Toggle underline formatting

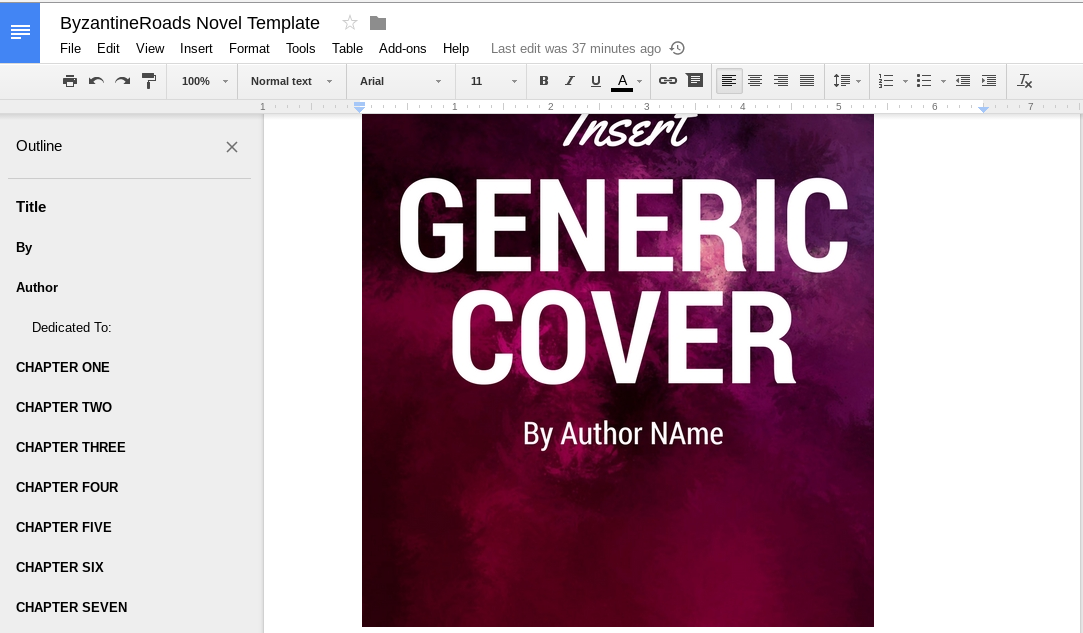pyautogui.click(x=596, y=81)
